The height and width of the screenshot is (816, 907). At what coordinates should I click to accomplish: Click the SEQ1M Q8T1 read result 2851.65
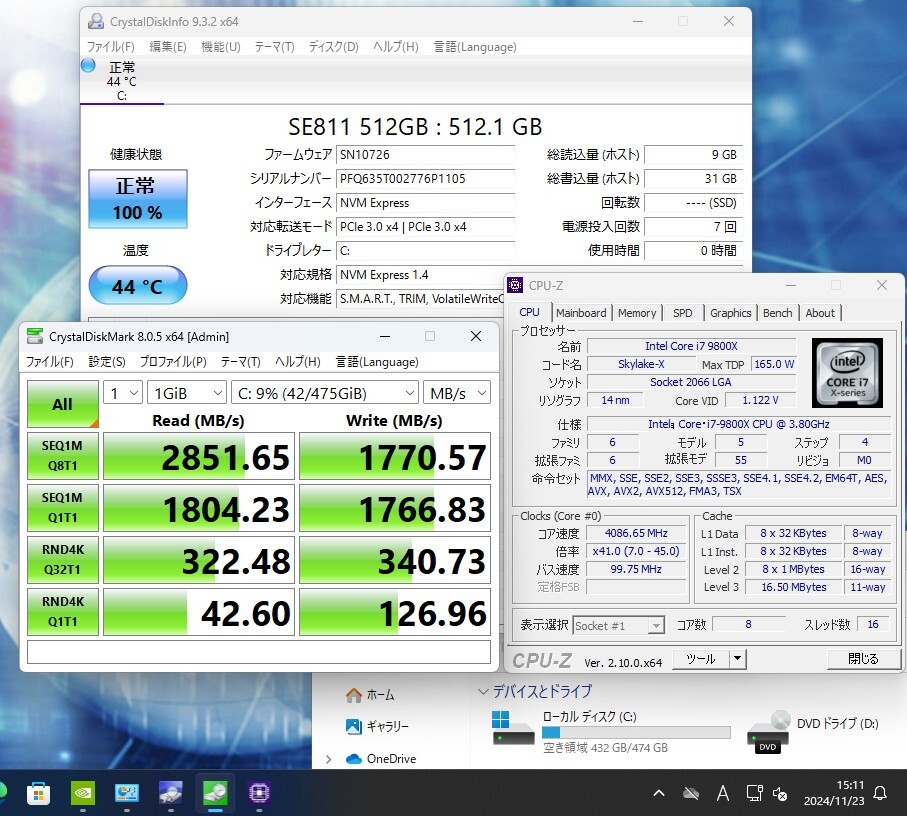coord(199,456)
